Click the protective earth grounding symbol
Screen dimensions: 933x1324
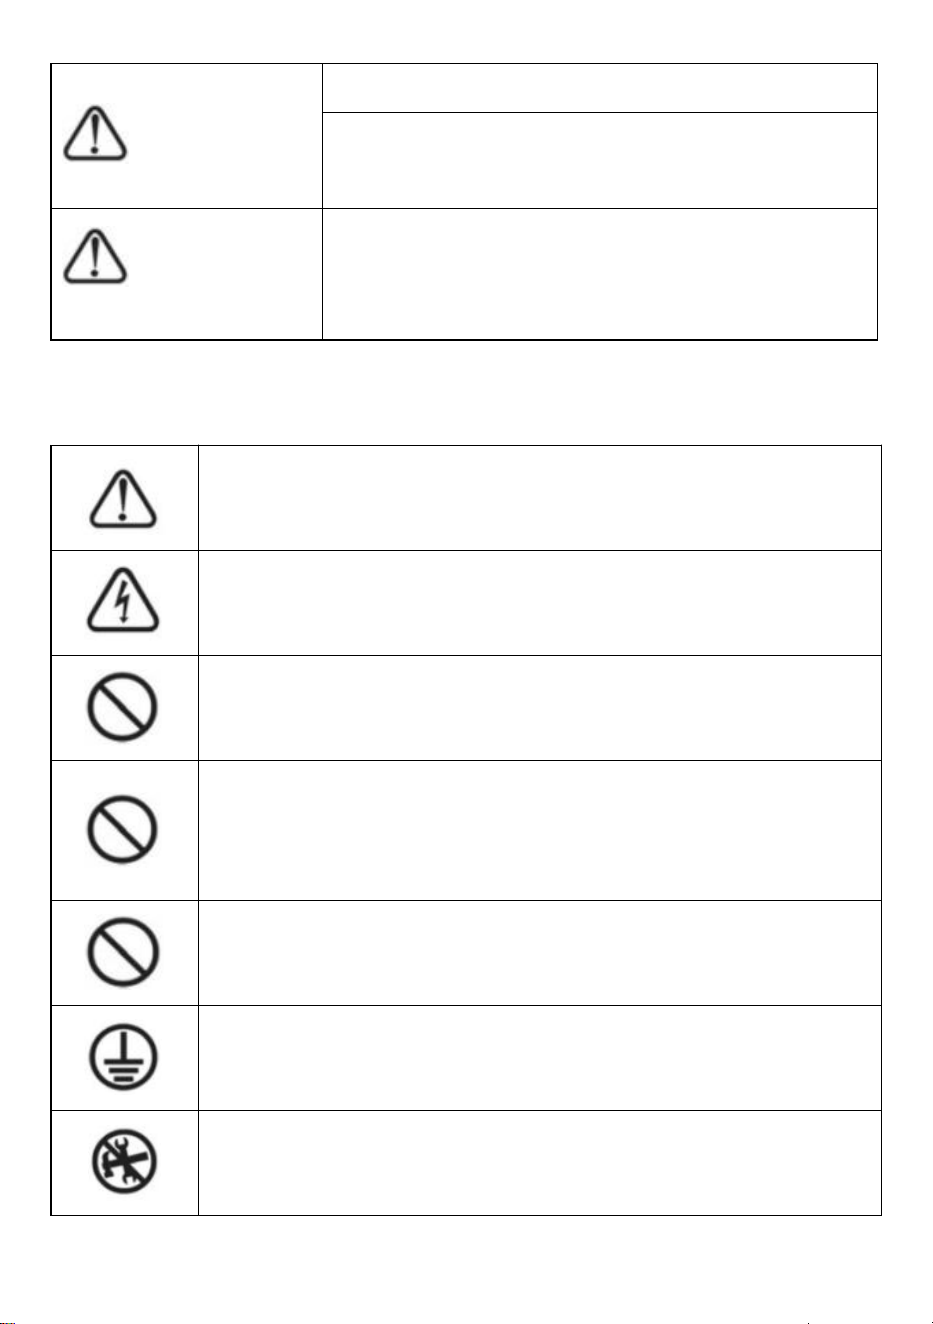(x=123, y=1058)
